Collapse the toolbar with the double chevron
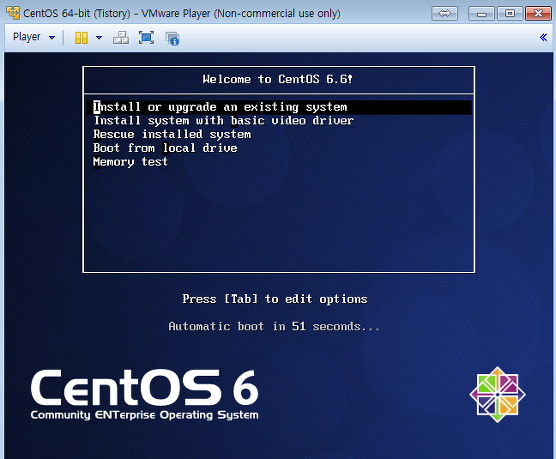Viewport: 556px width, 459px height. [x=543, y=37]
